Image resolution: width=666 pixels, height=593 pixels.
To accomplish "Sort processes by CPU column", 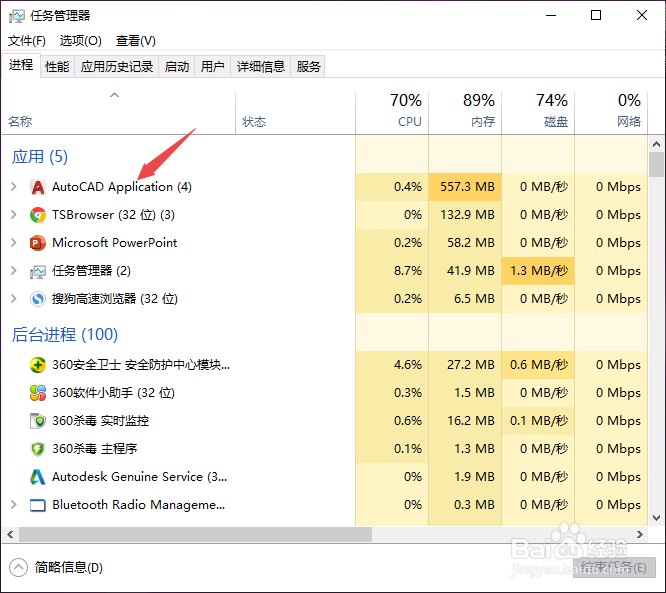I will 392,113.
